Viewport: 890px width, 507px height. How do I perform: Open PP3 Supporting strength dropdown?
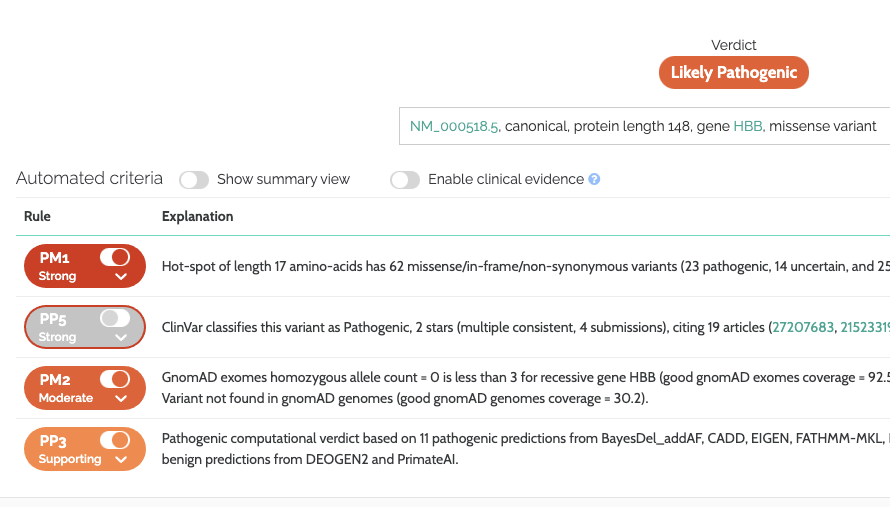[121, 459]
